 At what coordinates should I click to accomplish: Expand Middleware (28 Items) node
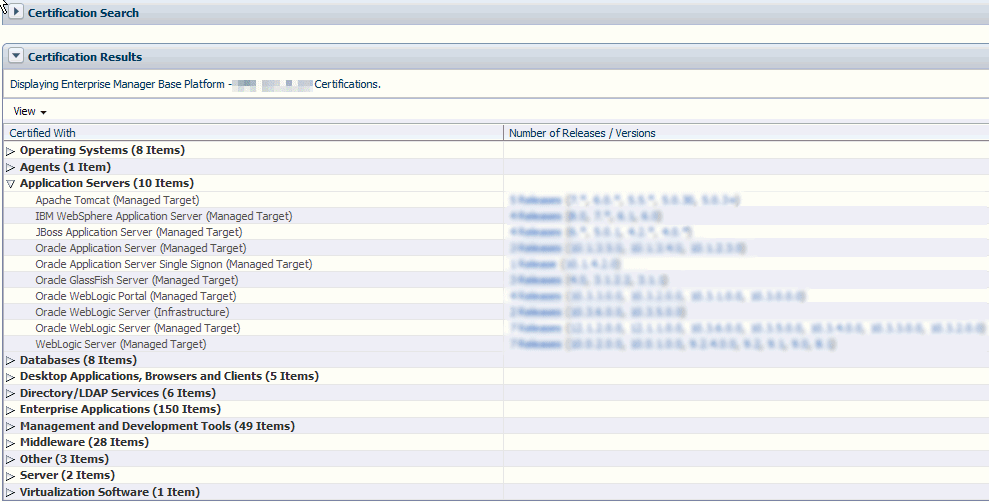pyautogui.click(x=10, y=443)
